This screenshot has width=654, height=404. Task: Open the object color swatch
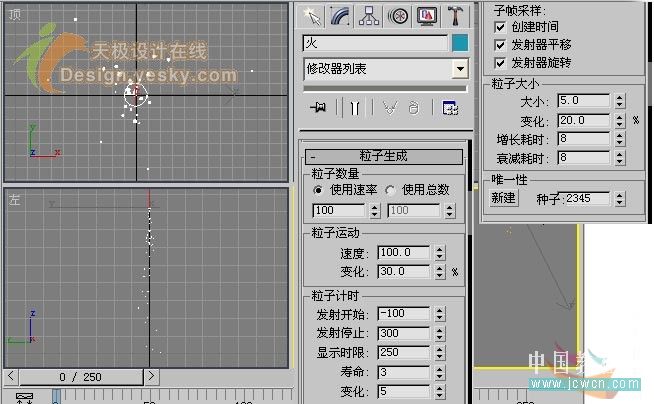tap(460, 43)
